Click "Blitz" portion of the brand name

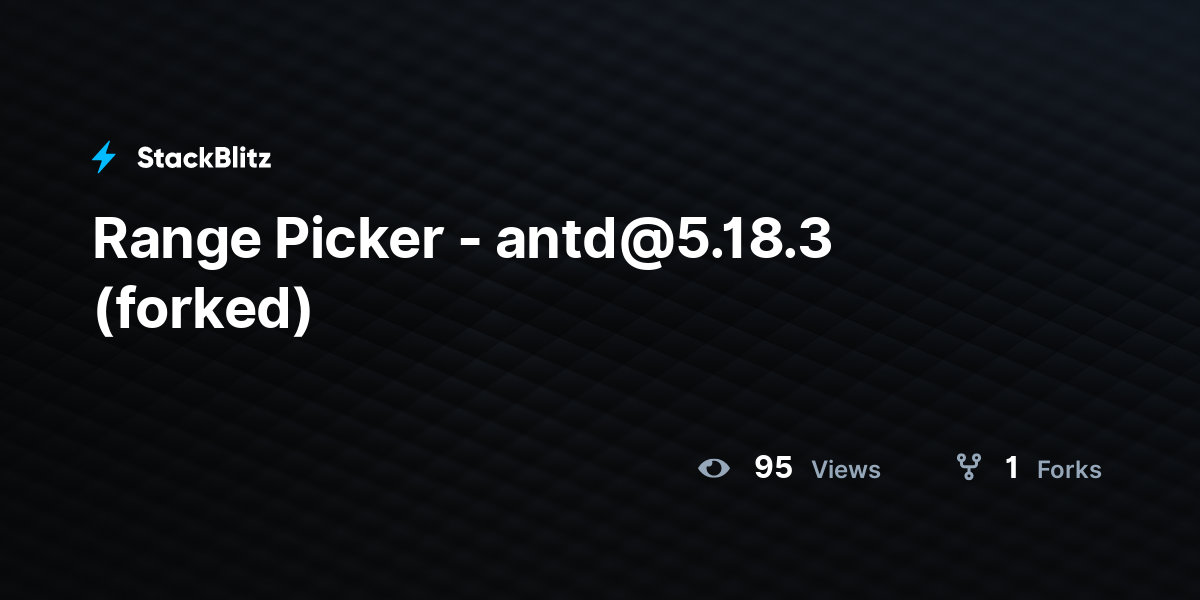pyautogui.click(x=239, y=157)
